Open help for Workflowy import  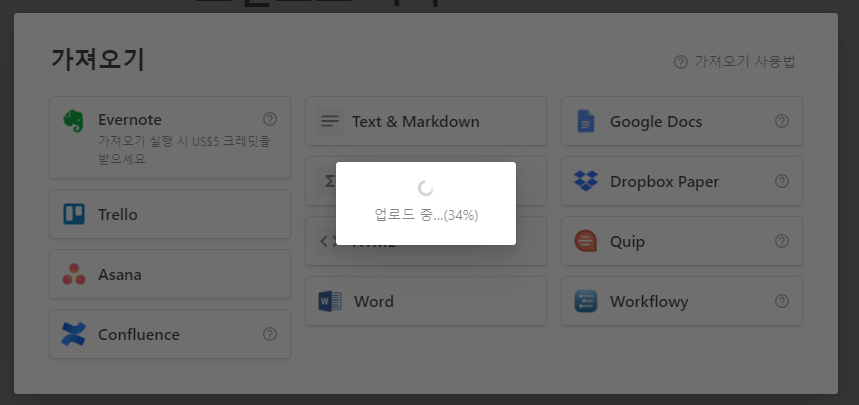point(782,301)
